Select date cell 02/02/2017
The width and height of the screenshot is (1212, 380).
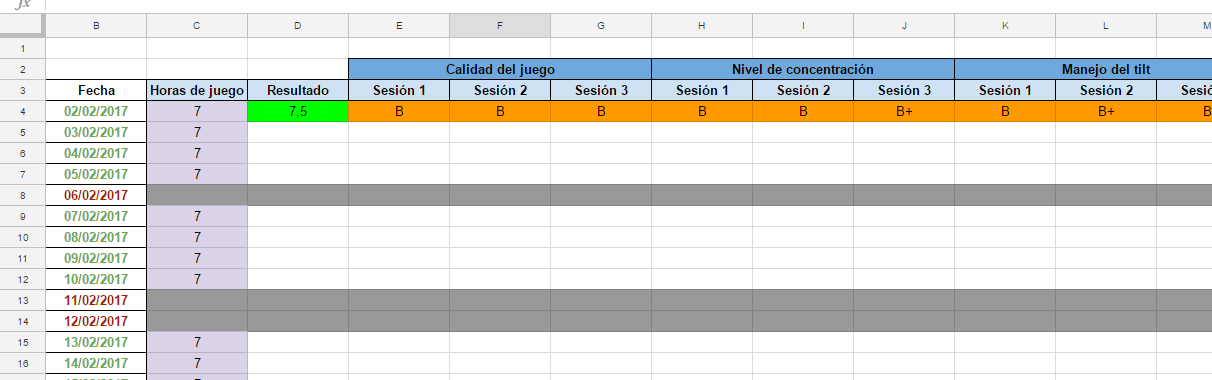click(96, 111)
